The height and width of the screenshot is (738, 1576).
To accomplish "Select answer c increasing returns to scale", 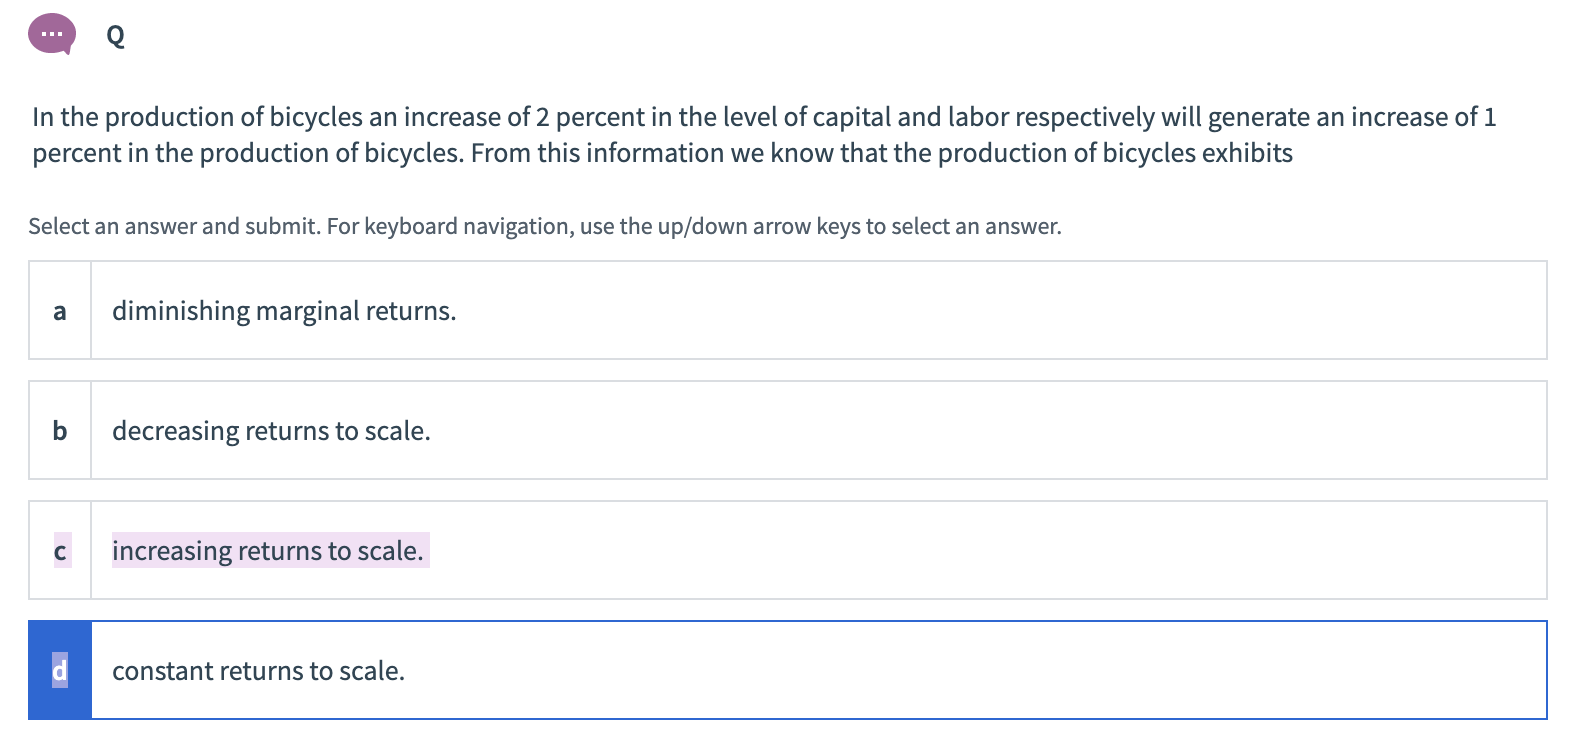I will click(788, 550).
